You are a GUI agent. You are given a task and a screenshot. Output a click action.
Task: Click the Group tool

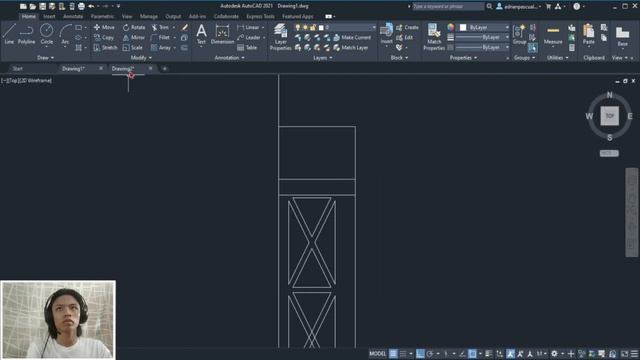pyautogui.click(x=519, y=33)
